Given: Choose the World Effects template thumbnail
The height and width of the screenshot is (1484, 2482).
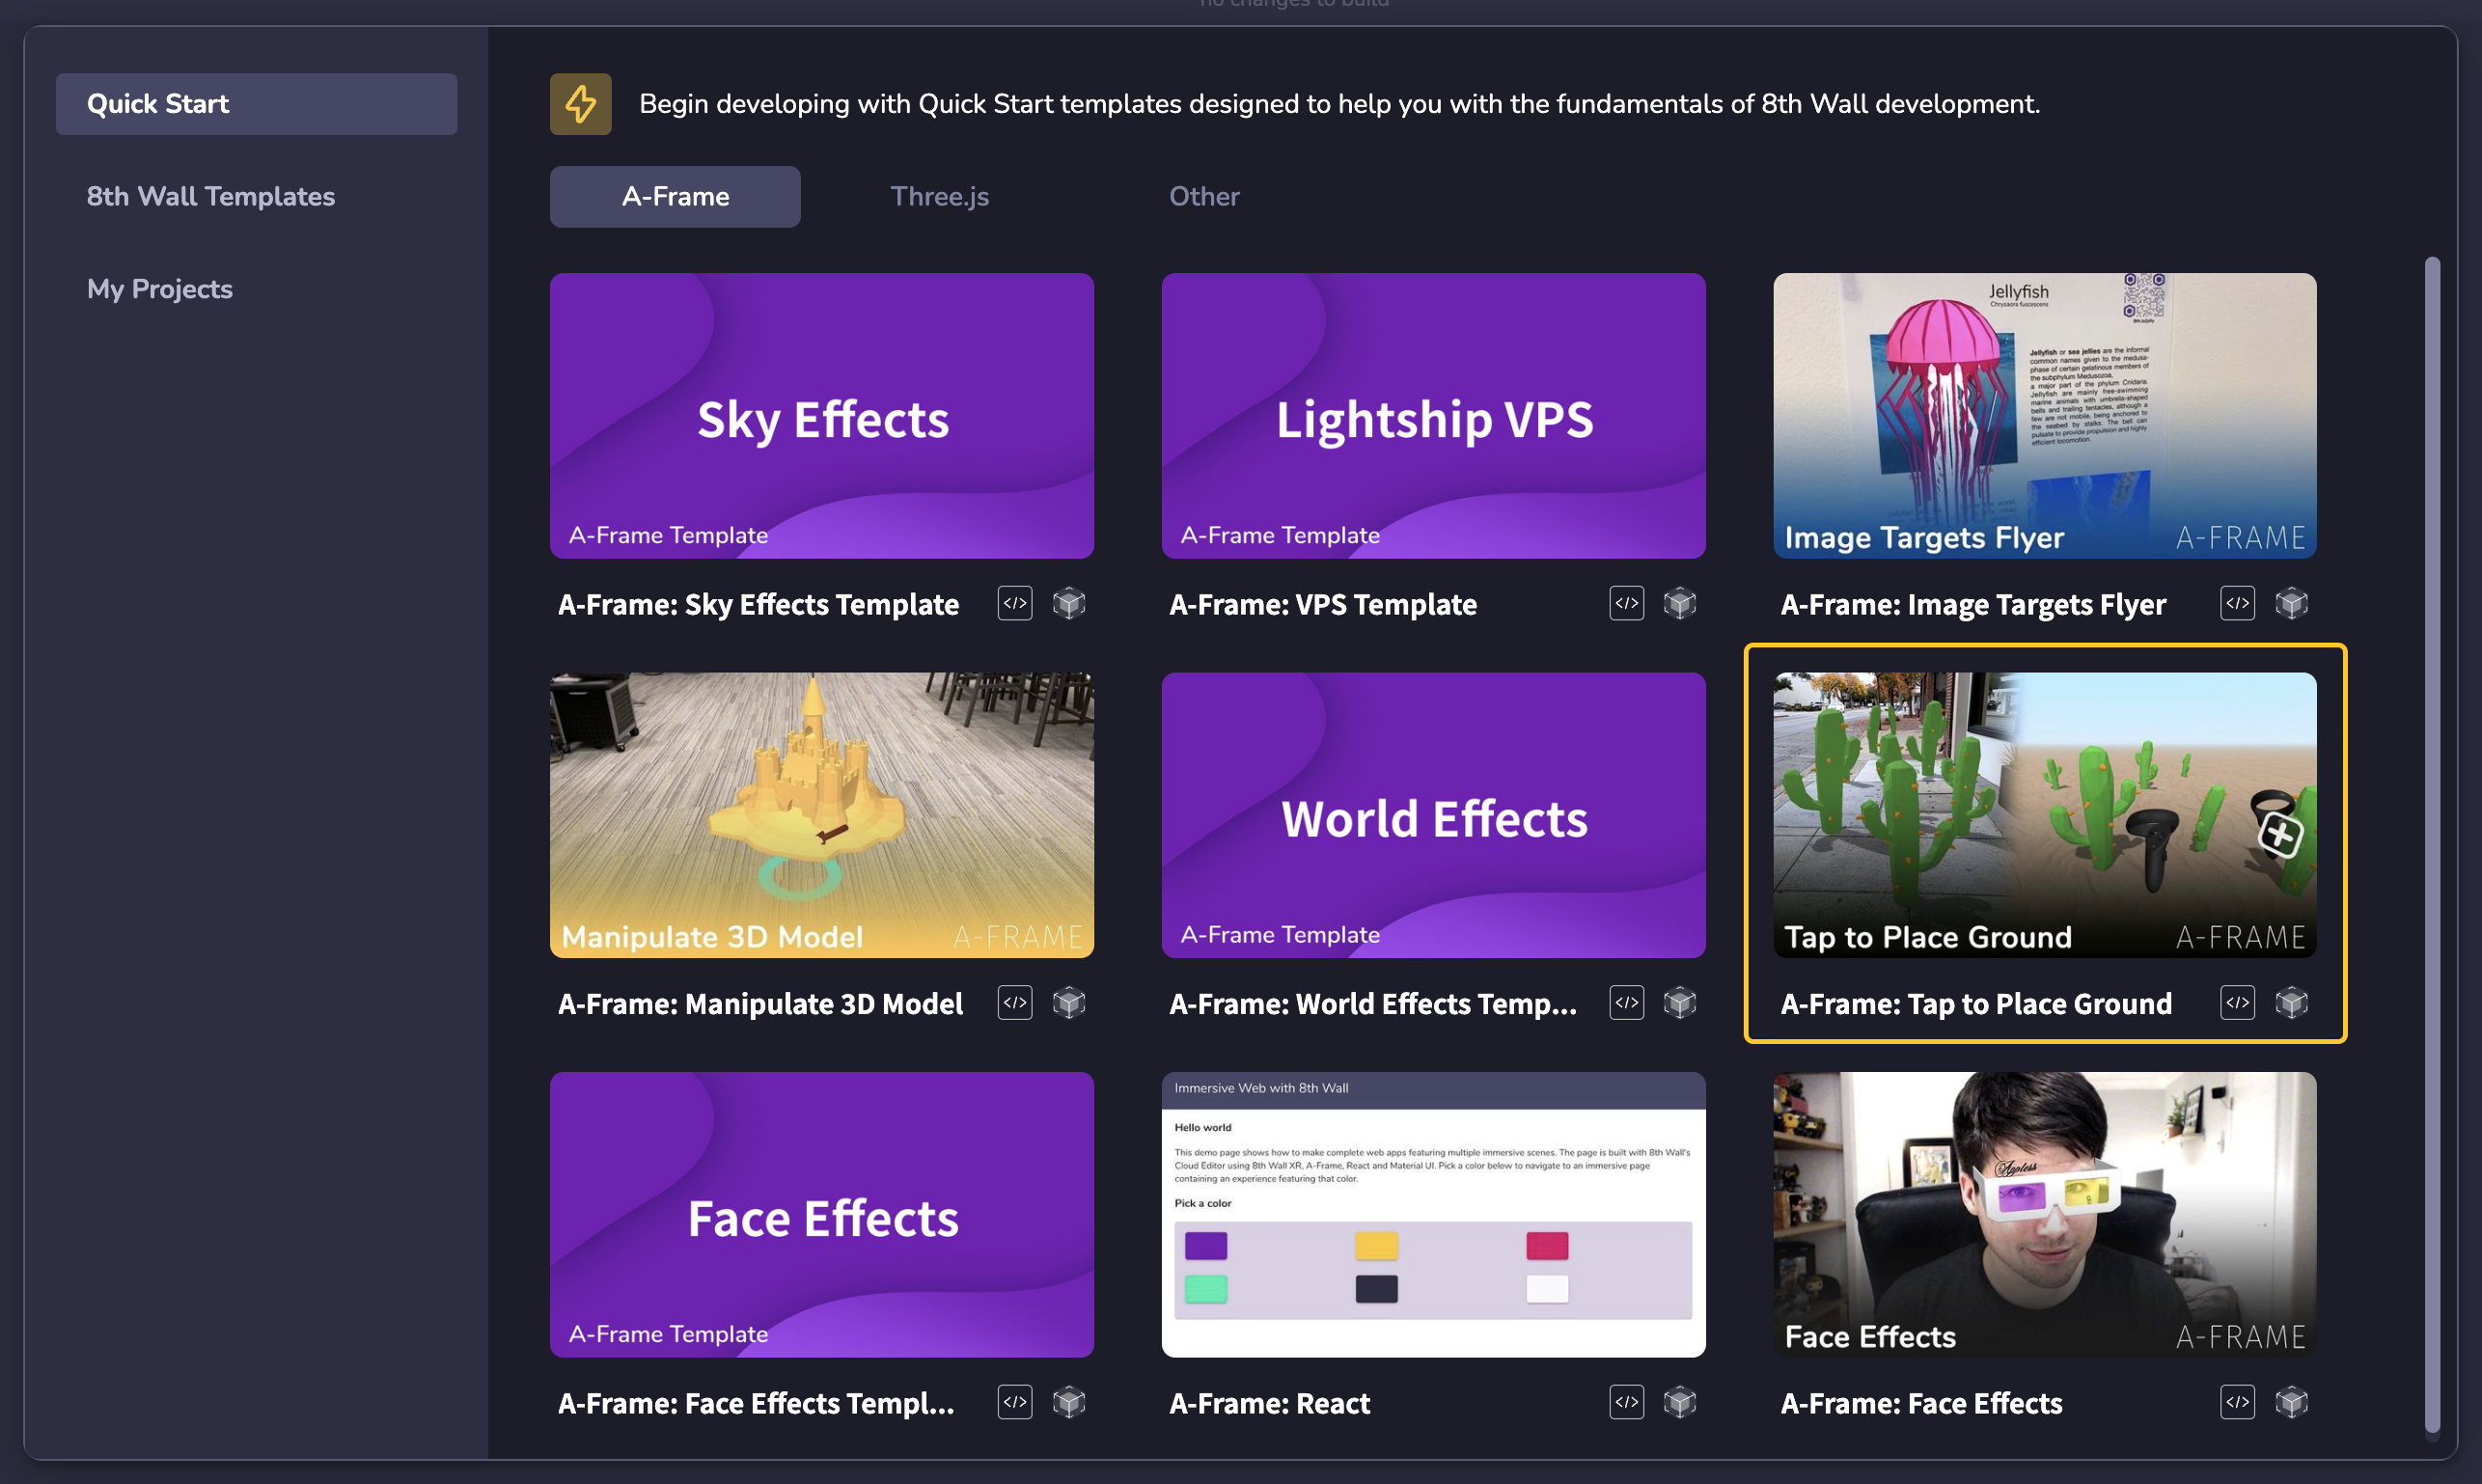Looking at the screenshot, I should (1433, 814).
